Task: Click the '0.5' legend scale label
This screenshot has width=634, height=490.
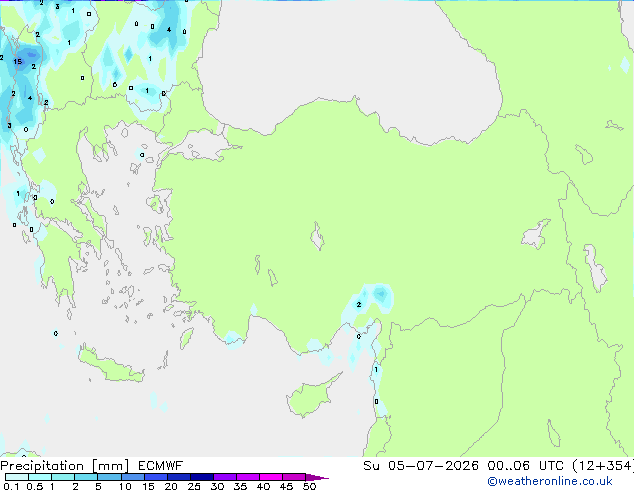Action: click(x=34, y=486)
